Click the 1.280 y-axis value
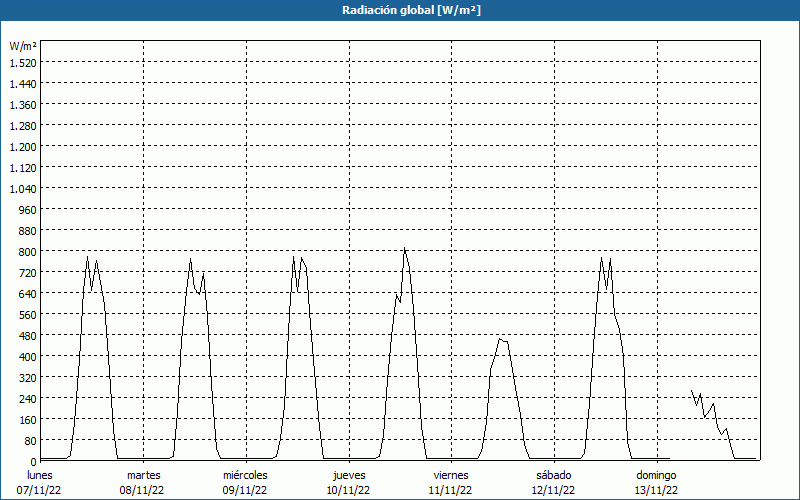Screen dimensions: 800x500 pos(23,126)
